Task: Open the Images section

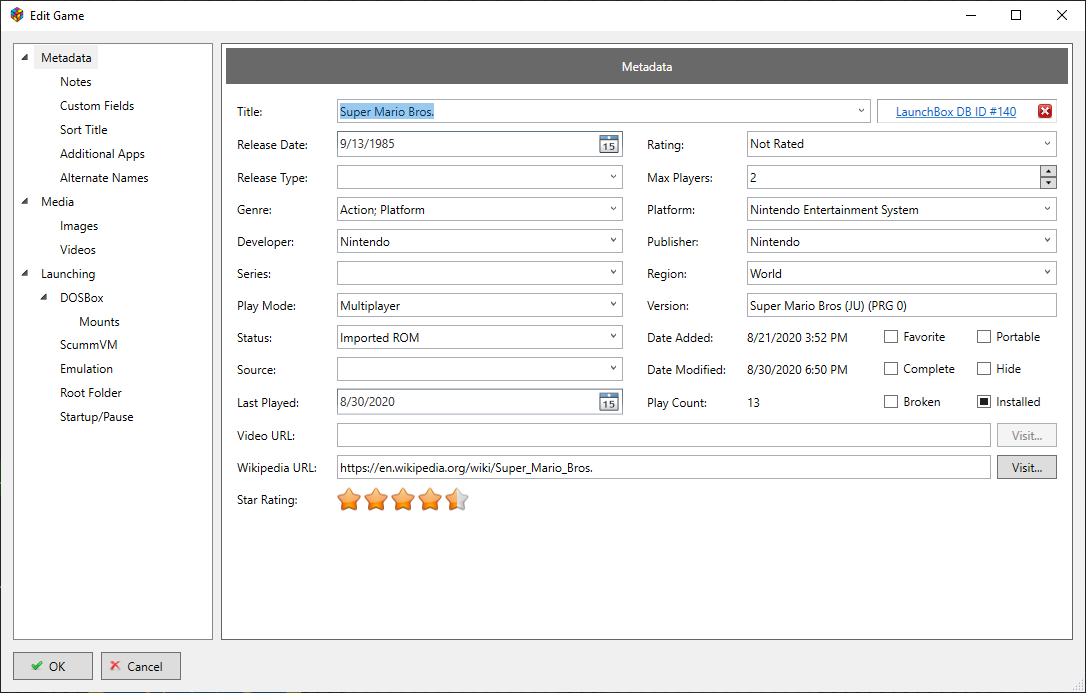Action: pyautogui.click(x=79, y=226)
